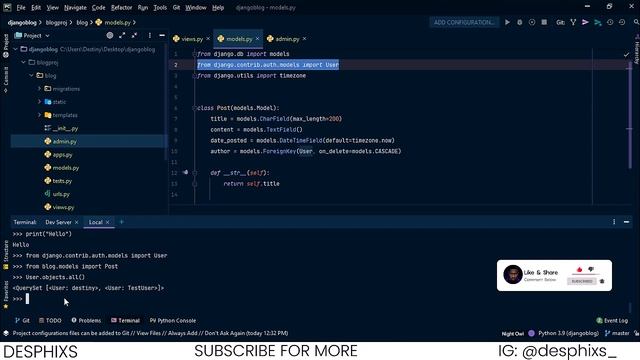
Task: Select views.py in project tree
Action: point(60,207)
